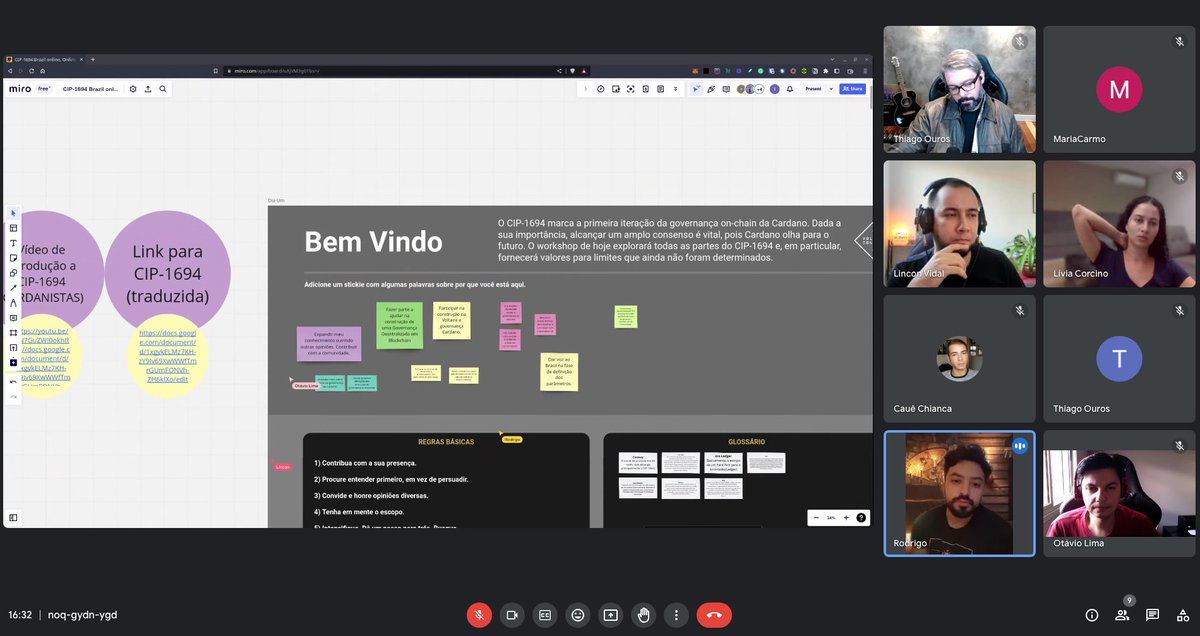Expand Present options dropdown arrow
This screenshot has height=636, width=1200.
coord(831,89)
